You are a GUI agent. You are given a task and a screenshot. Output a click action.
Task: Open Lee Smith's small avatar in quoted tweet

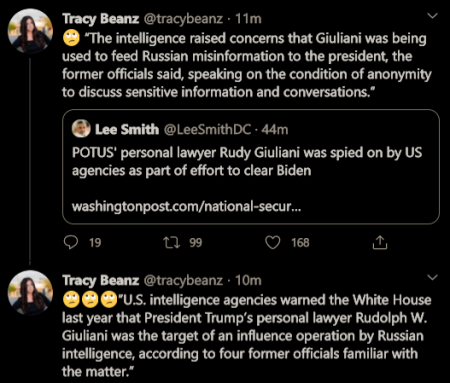point(81,129)
